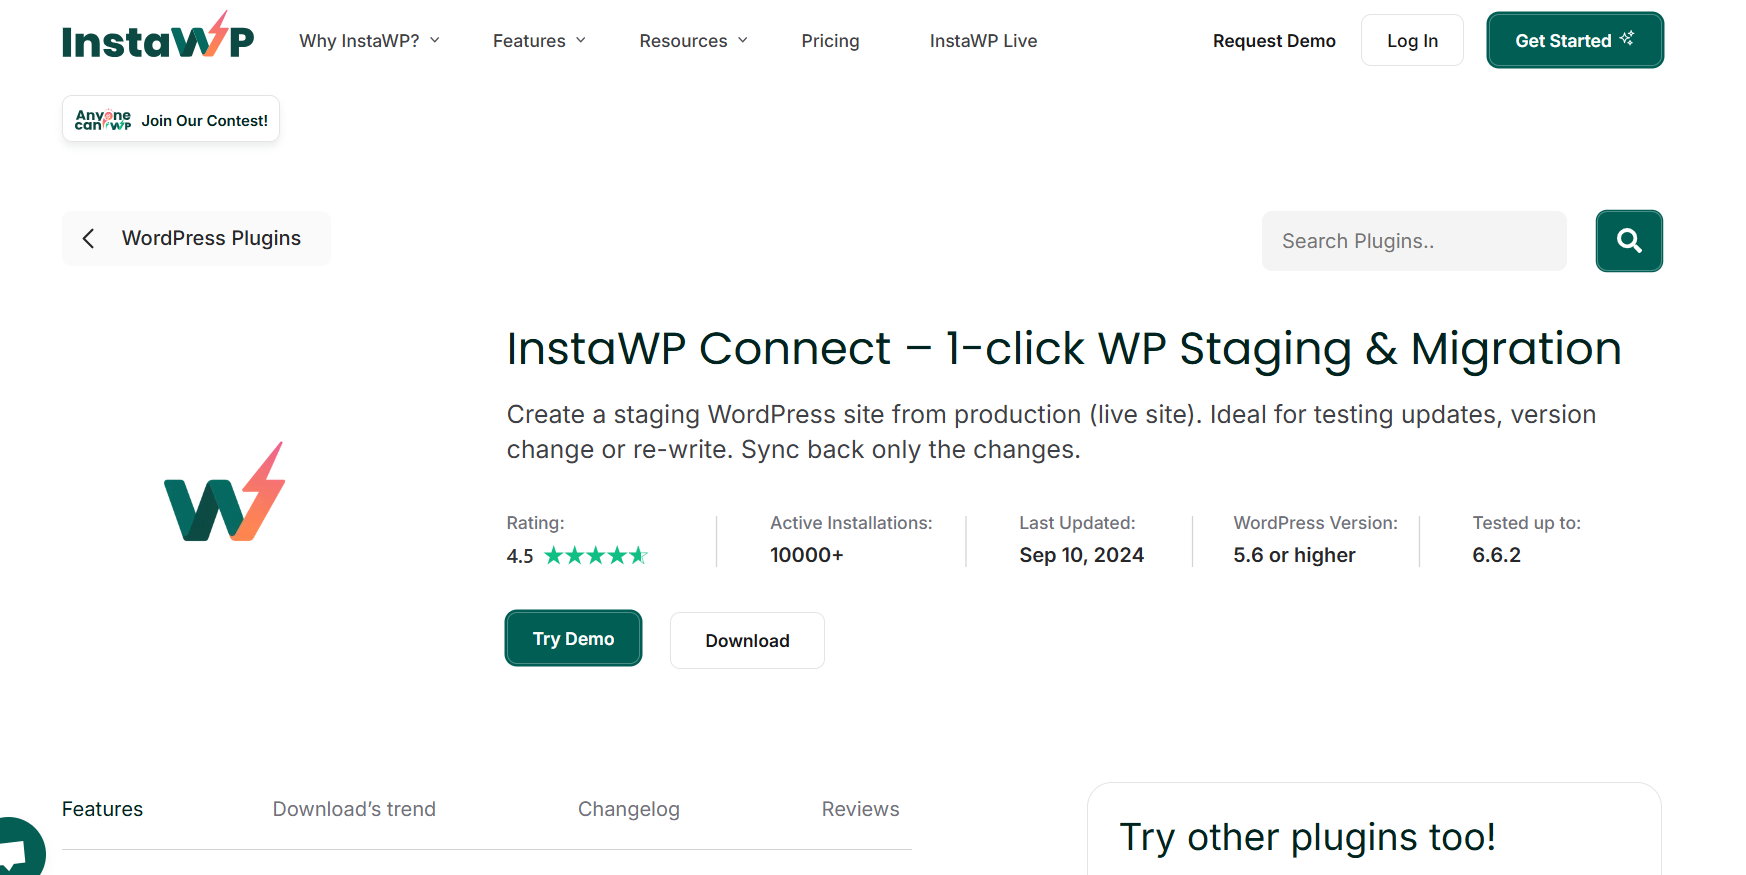This screenshot has height=875, width=1746.
Task: Switch to the Features tab
Action: pos(102,809)
